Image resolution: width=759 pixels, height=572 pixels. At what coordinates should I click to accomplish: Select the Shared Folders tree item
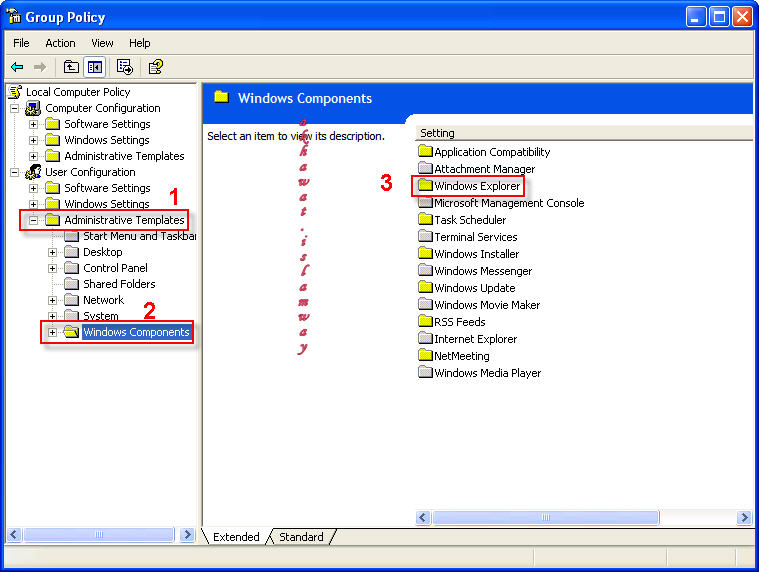pyautogui.click(x=119, y=284)
